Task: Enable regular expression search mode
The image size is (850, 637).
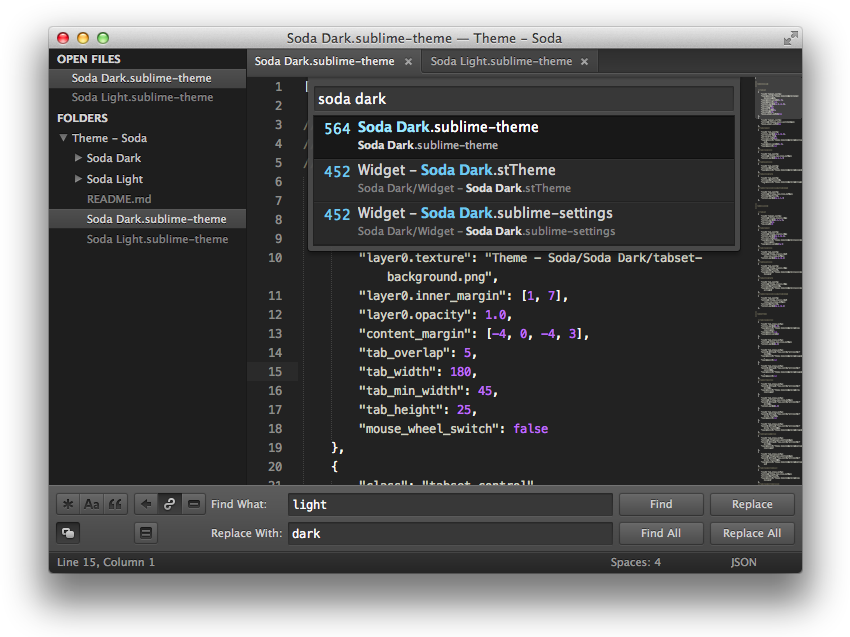Action: 67,504
